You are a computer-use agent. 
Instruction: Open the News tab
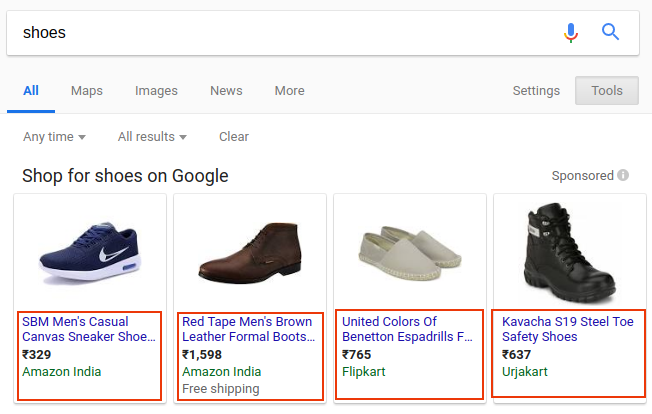pos(226,91)
